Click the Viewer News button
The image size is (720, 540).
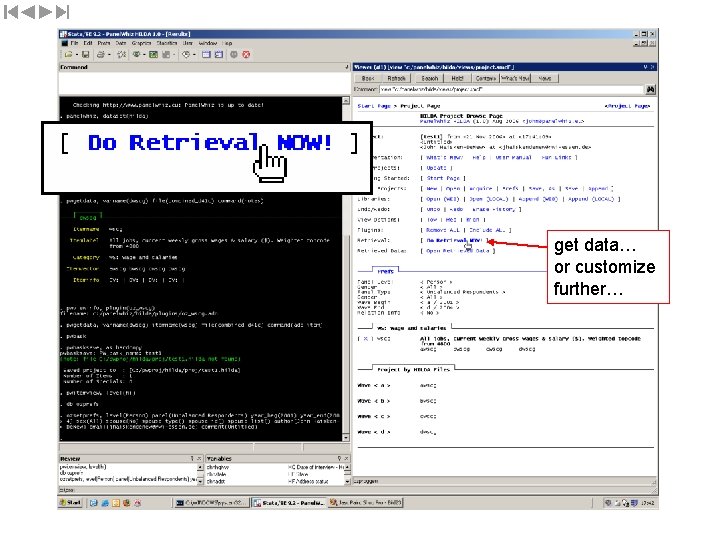[x=545, y=79]
